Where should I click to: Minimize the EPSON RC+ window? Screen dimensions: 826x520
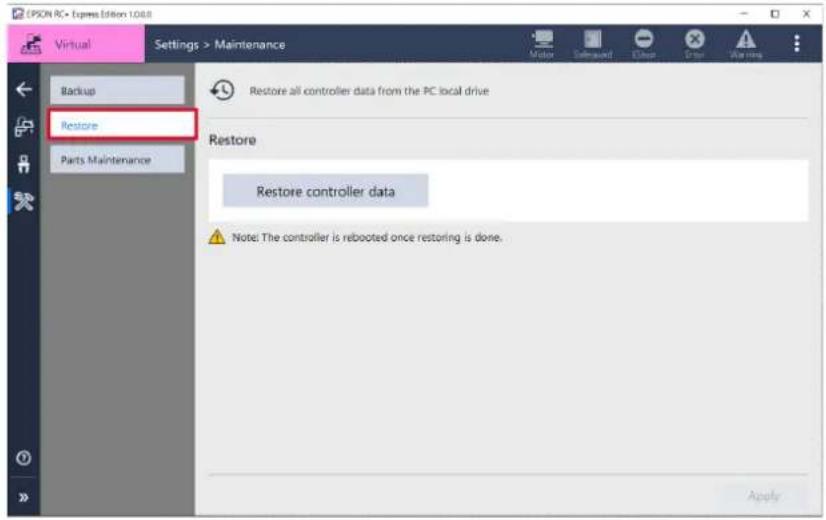click(744, 14)
